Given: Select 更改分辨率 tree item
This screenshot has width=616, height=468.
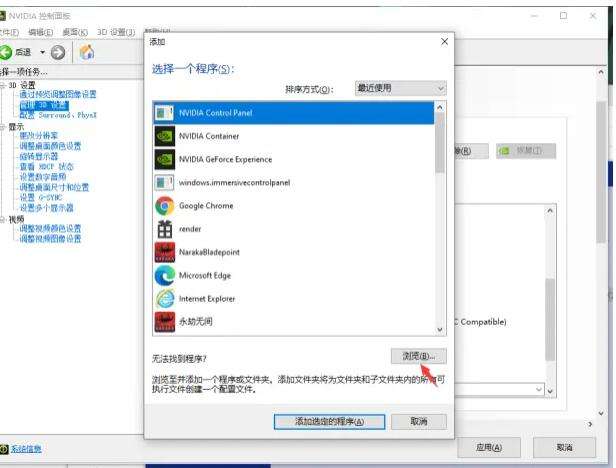Looking at the screenshot, I should tap(38, 136).
